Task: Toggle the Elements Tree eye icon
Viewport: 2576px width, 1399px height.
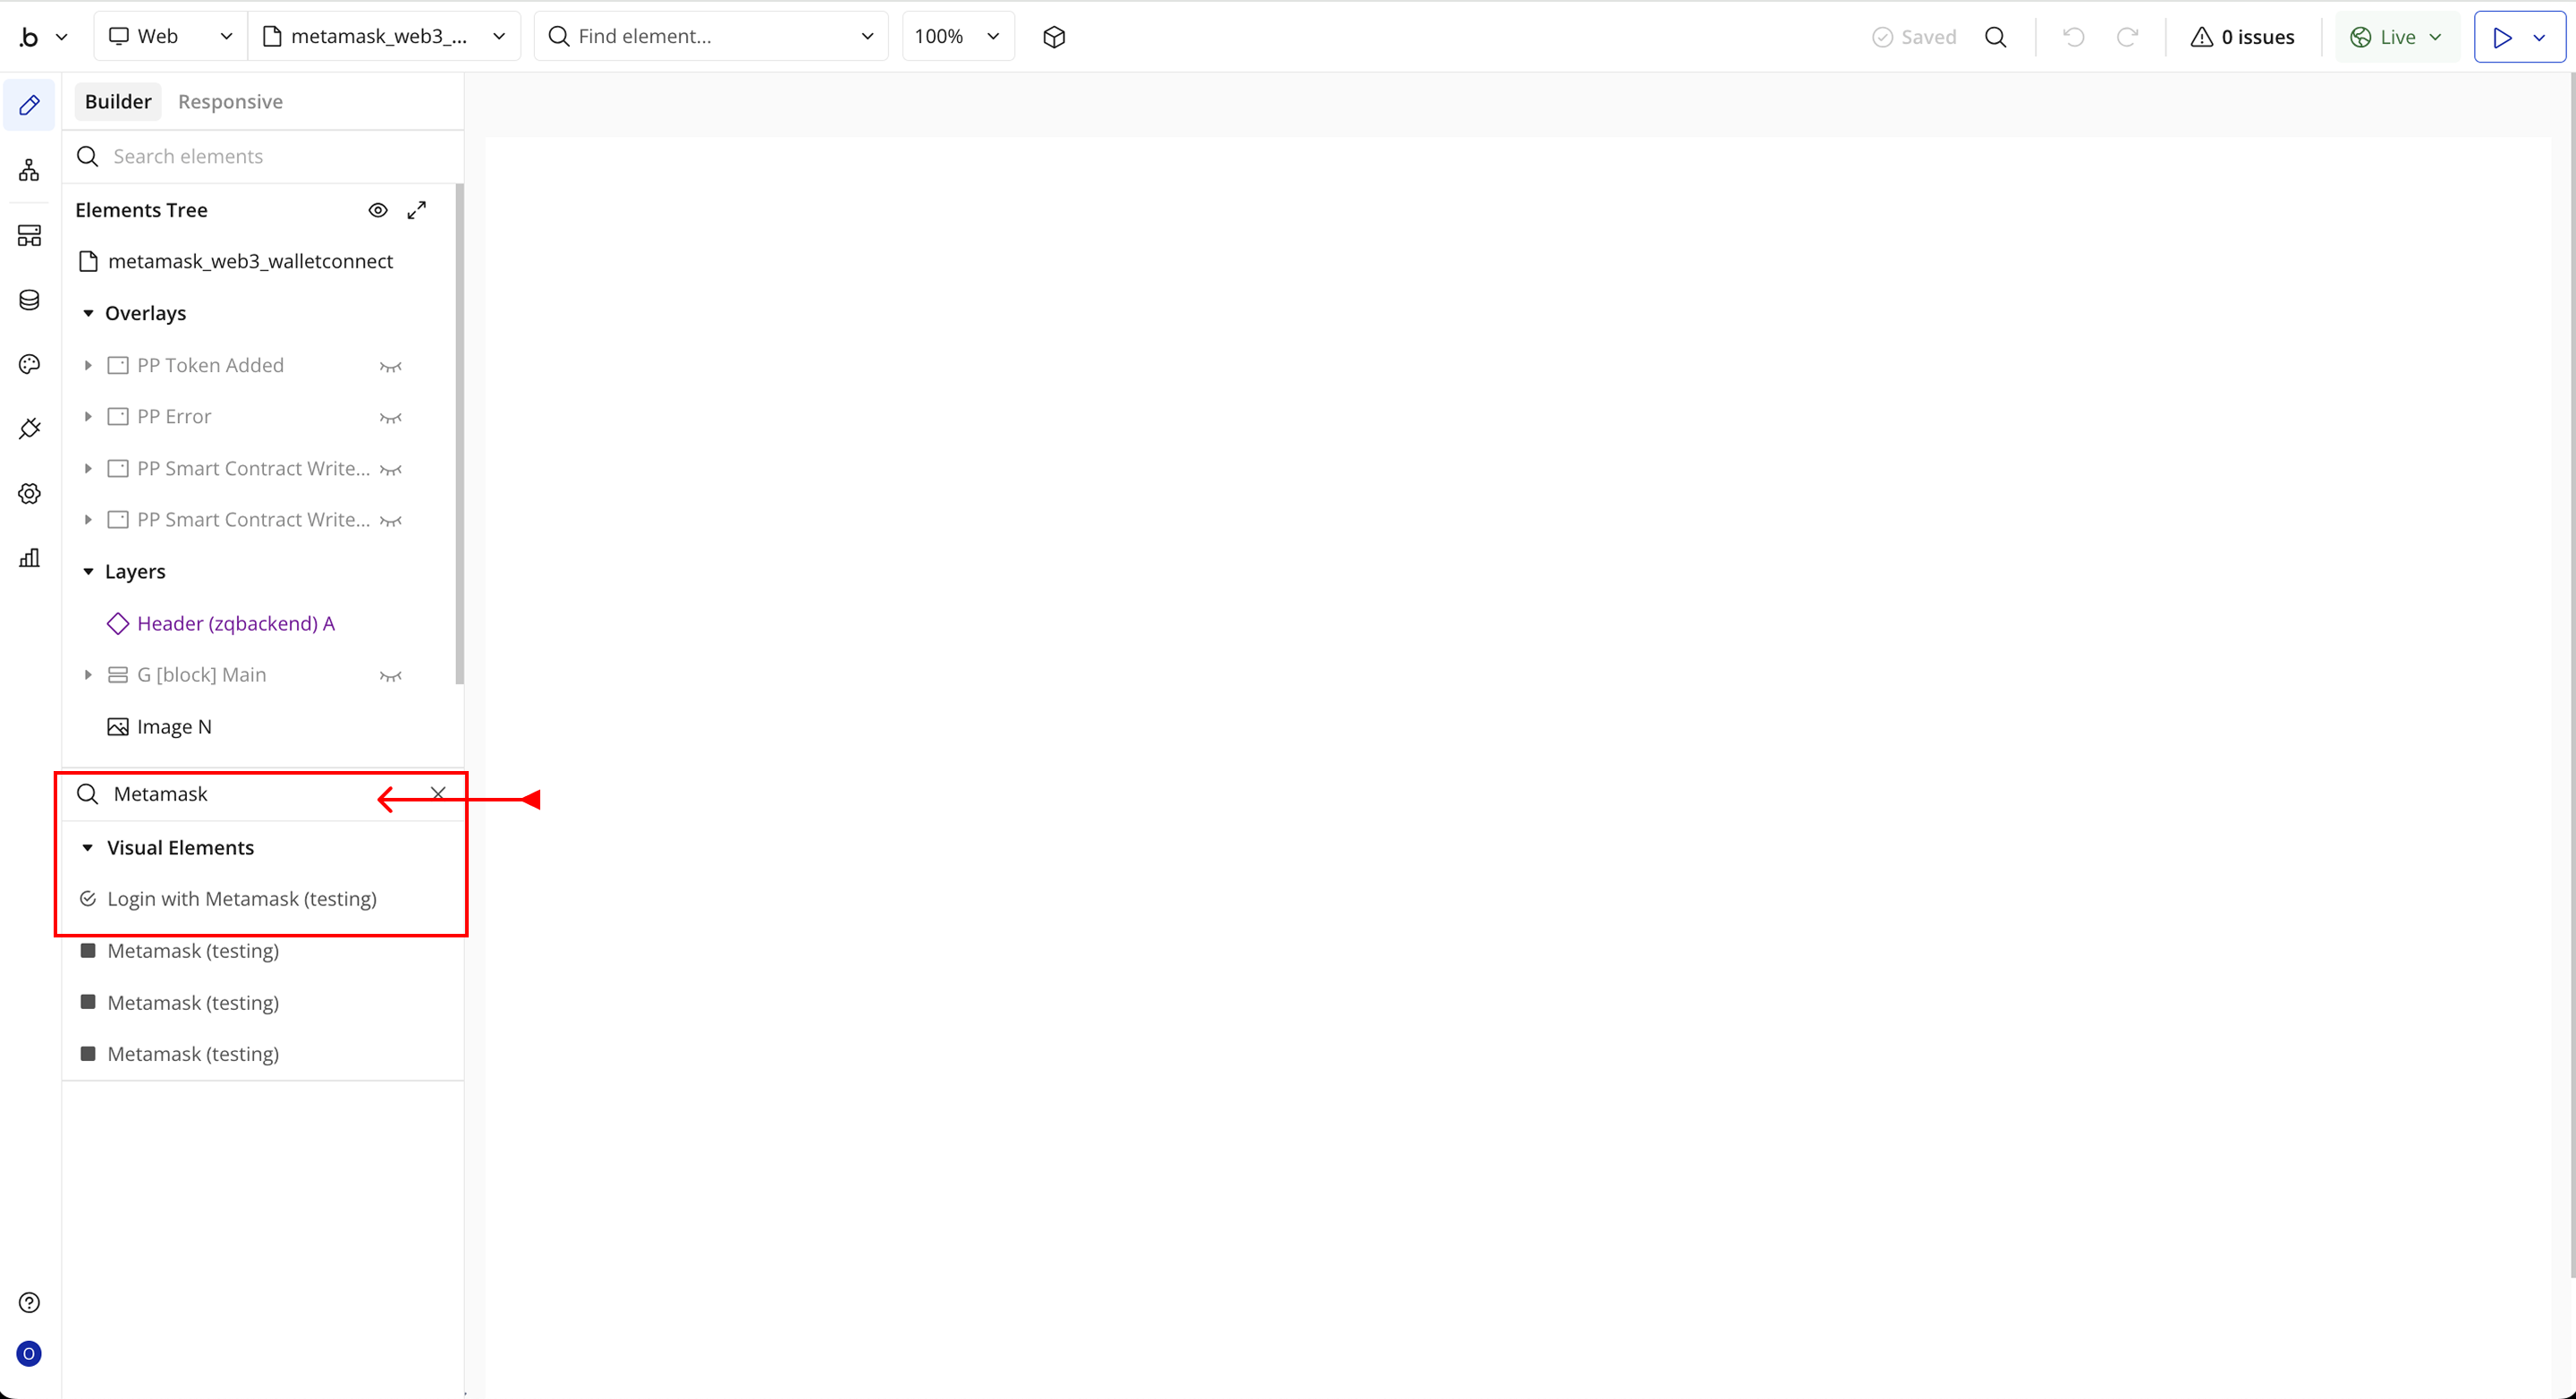Action: pos(378,210)
